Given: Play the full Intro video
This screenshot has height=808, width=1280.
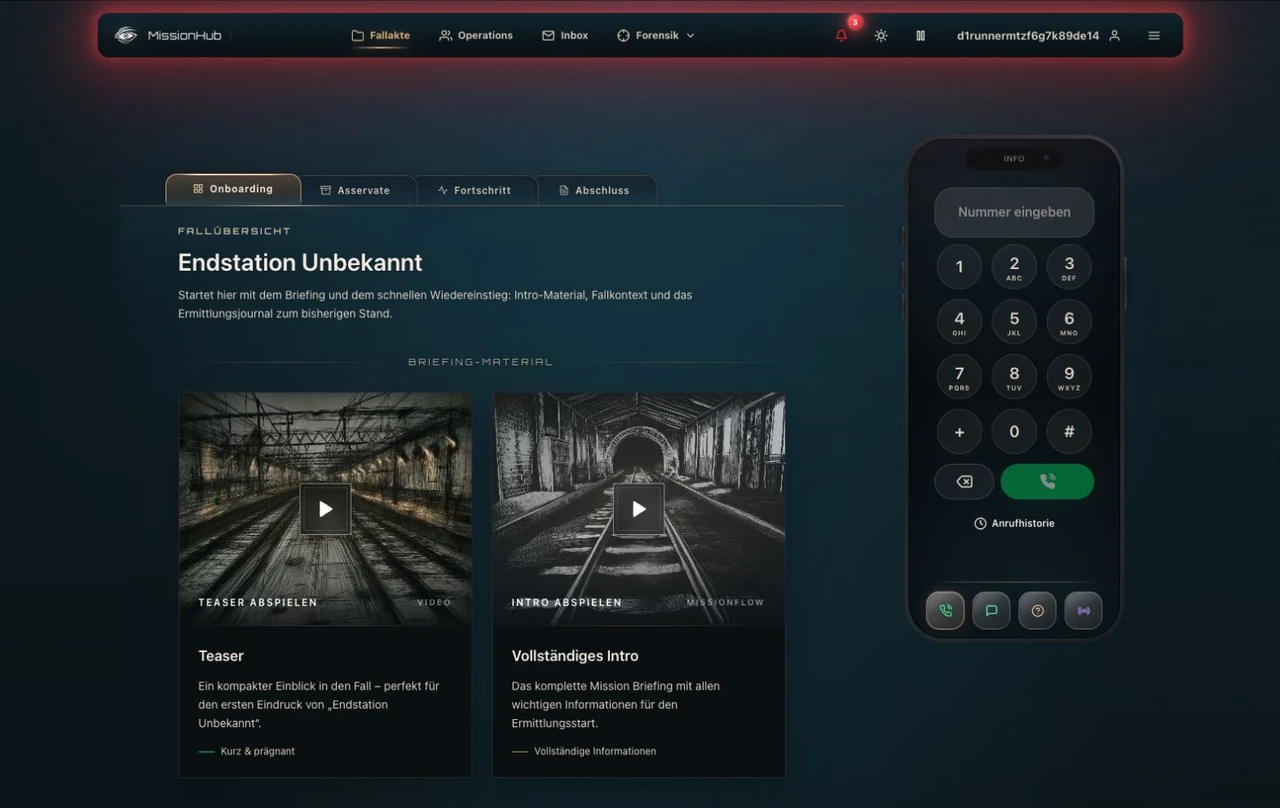Looking at the screenshot, I should [638, 509].
